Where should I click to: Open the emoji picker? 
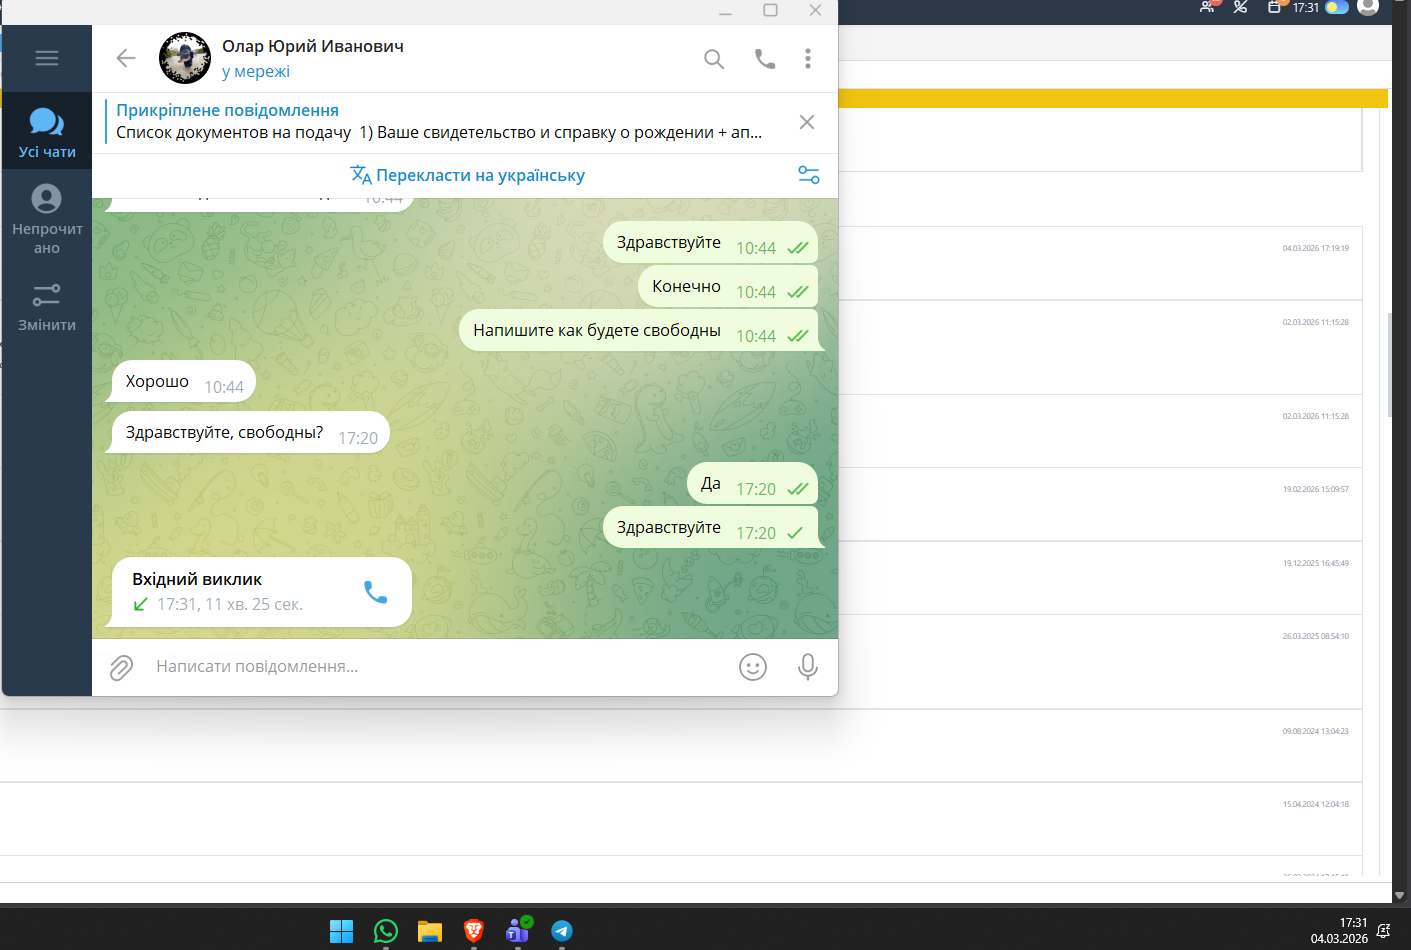[x=753, y=667]
